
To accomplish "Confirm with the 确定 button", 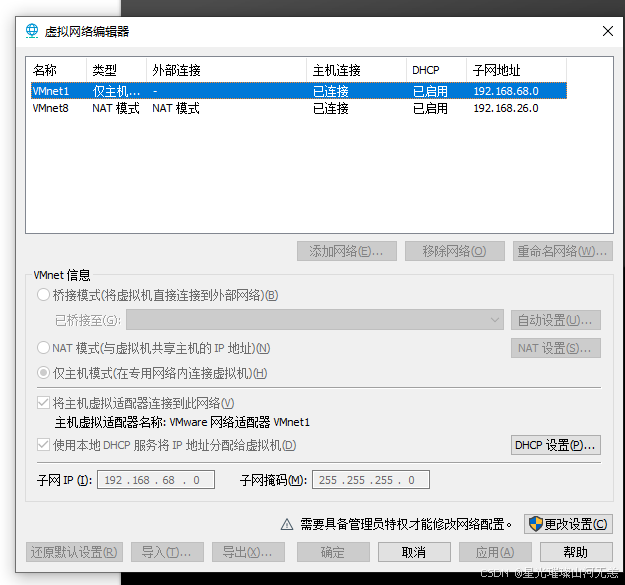I will coord(333,552).
